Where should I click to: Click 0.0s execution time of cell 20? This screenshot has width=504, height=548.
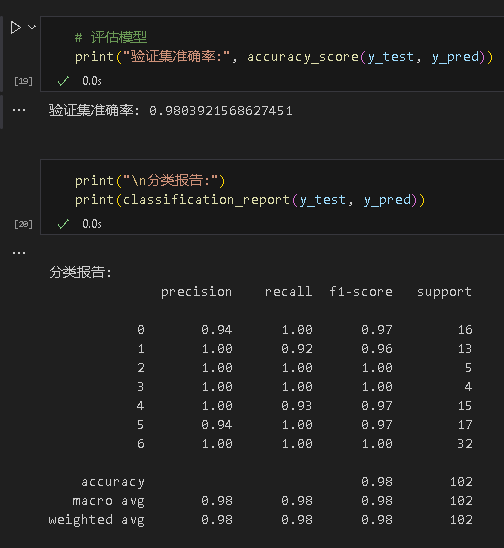(92, 224)
